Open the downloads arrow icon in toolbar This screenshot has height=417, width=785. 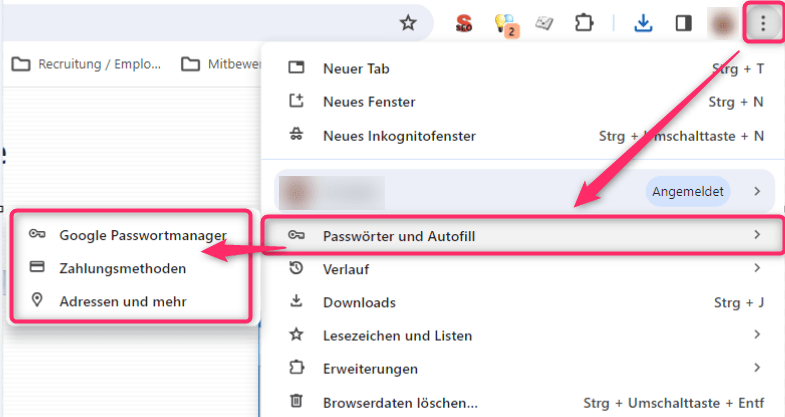(643, 23)
